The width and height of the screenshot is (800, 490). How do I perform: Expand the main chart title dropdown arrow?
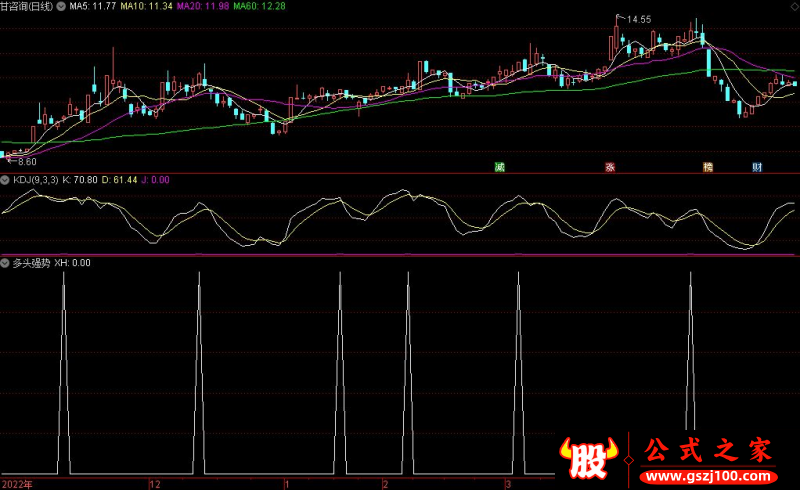click(x=63, y=6)
